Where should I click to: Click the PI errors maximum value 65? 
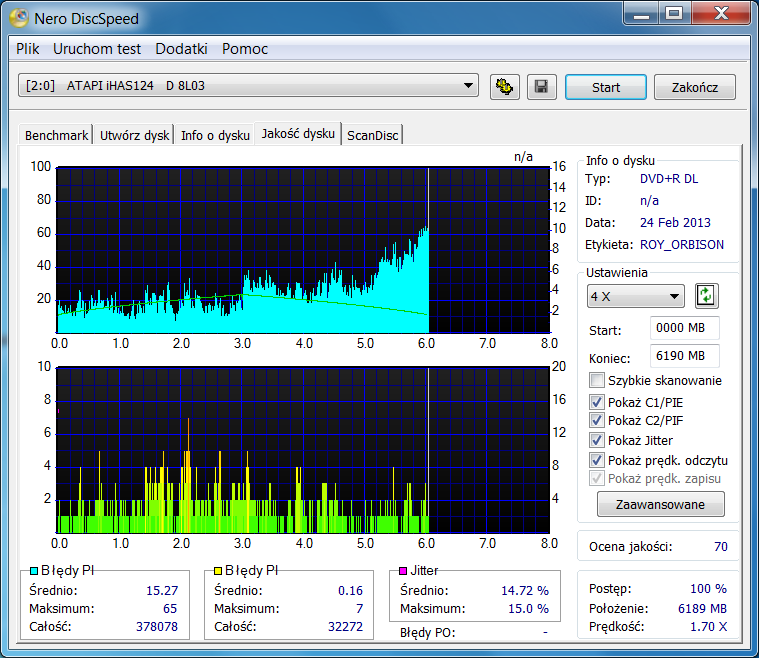point(170,609)
